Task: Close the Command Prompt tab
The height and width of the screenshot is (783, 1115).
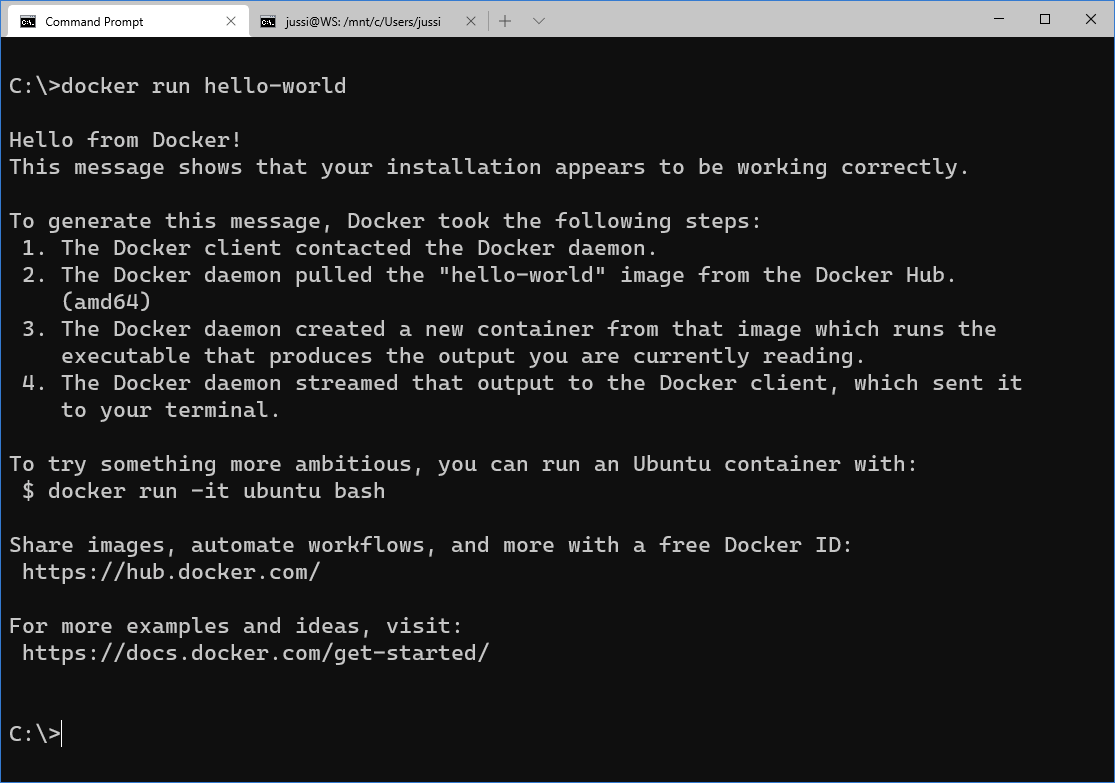Action: pyautogui.click(x=230, y=21)
